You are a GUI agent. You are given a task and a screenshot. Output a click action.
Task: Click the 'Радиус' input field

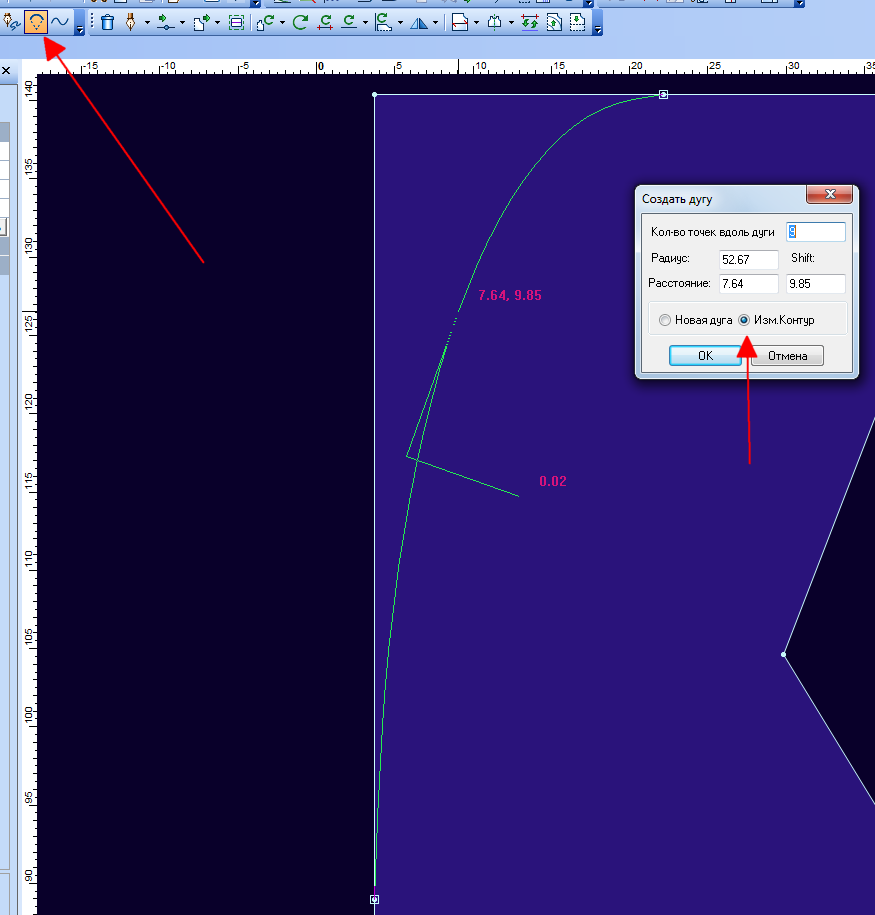point(749,259)
